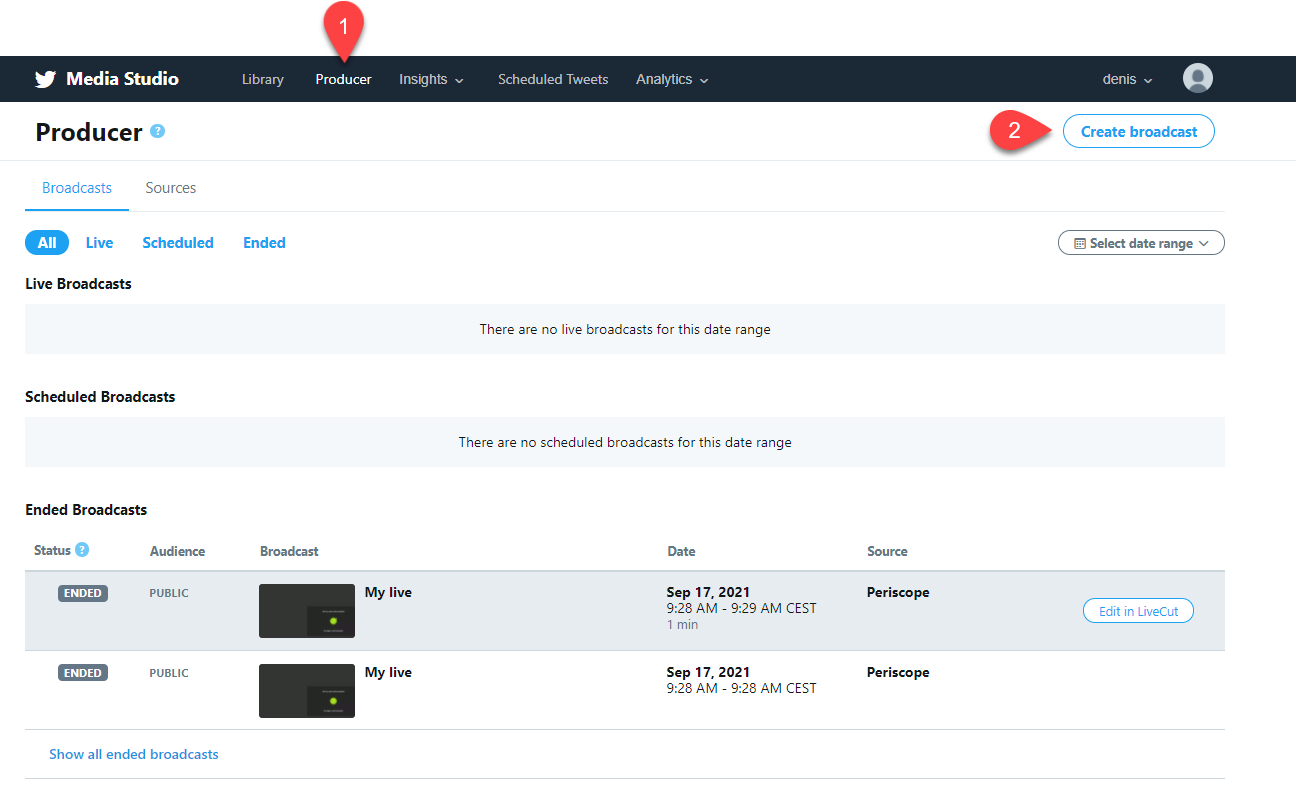Open the user profile avatar
1296x796 pixels.
pyautogui.click(x=1197, y=78)
